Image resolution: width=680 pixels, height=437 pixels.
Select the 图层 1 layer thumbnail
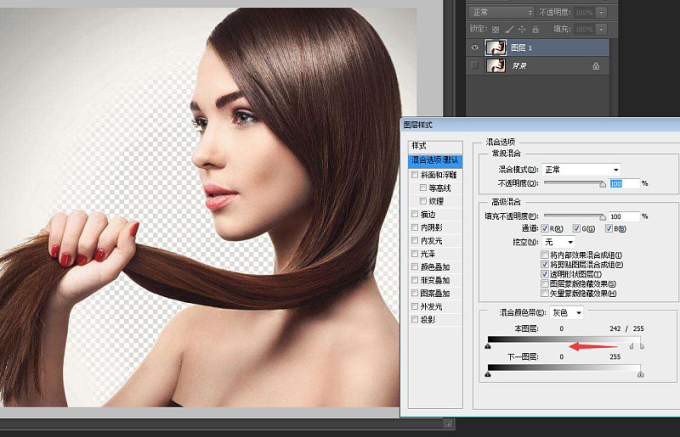tap(495, 47)
